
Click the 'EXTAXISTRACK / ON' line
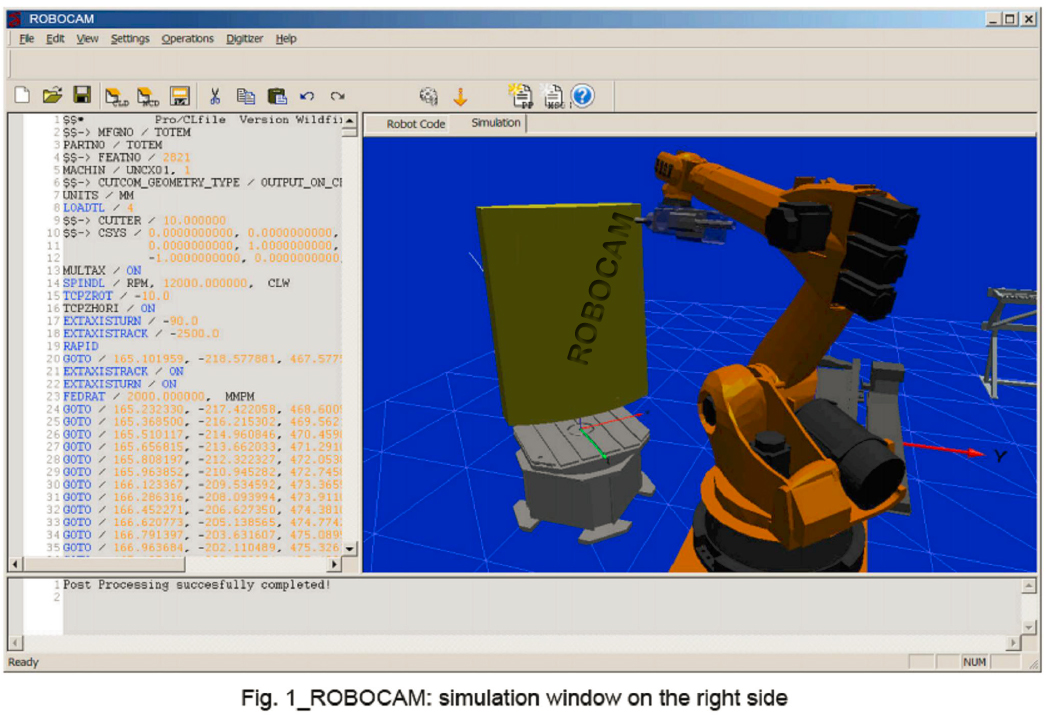123,372
